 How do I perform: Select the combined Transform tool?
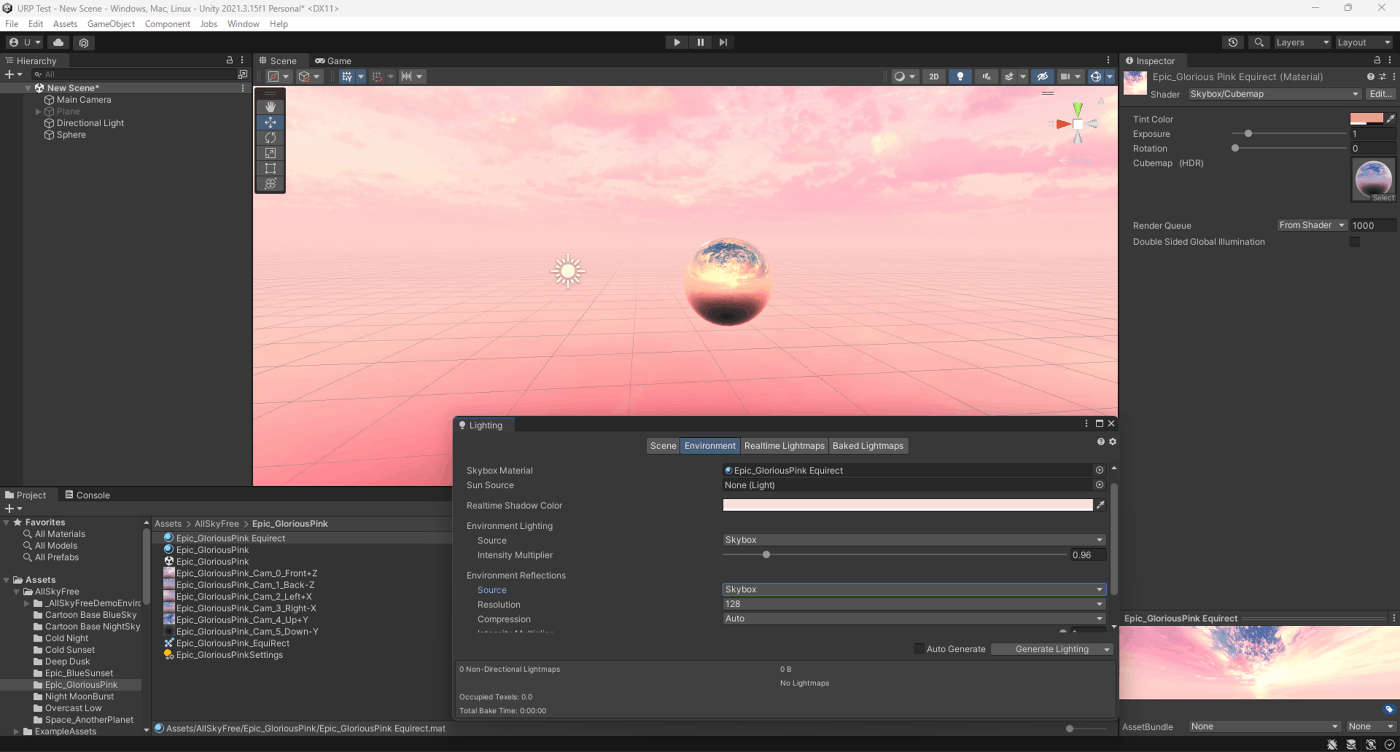(270, 184)
